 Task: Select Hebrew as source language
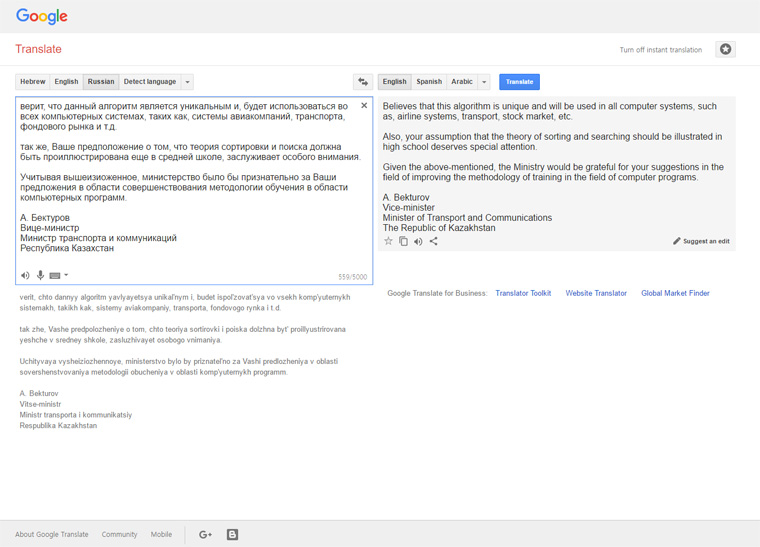pos(32,82)
